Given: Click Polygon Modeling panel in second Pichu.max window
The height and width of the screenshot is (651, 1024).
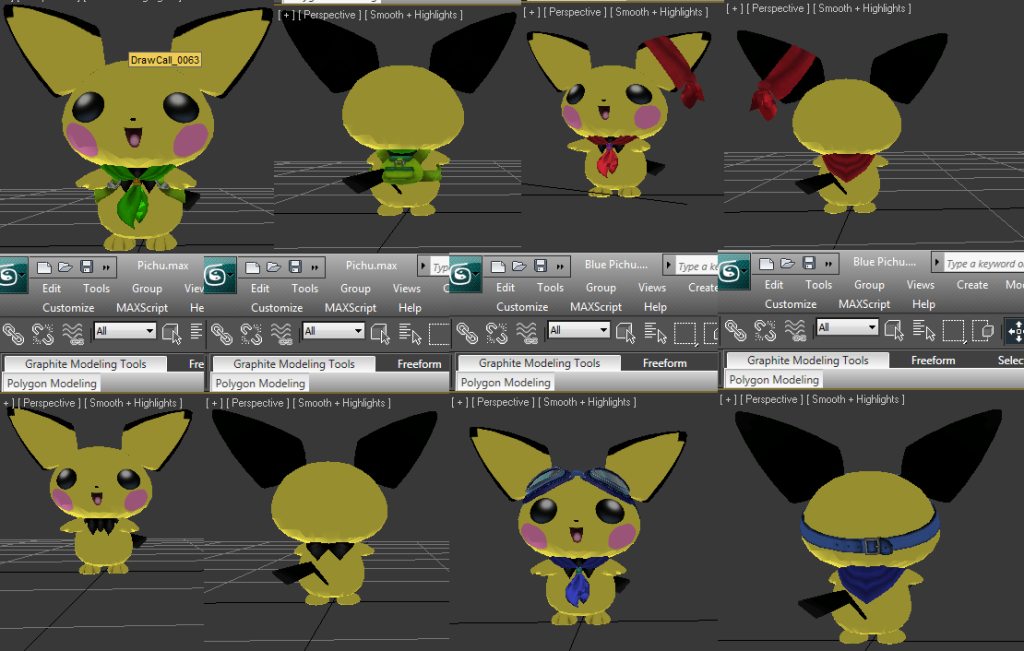Looking at the screenshot, I should [x=260, y=383].
